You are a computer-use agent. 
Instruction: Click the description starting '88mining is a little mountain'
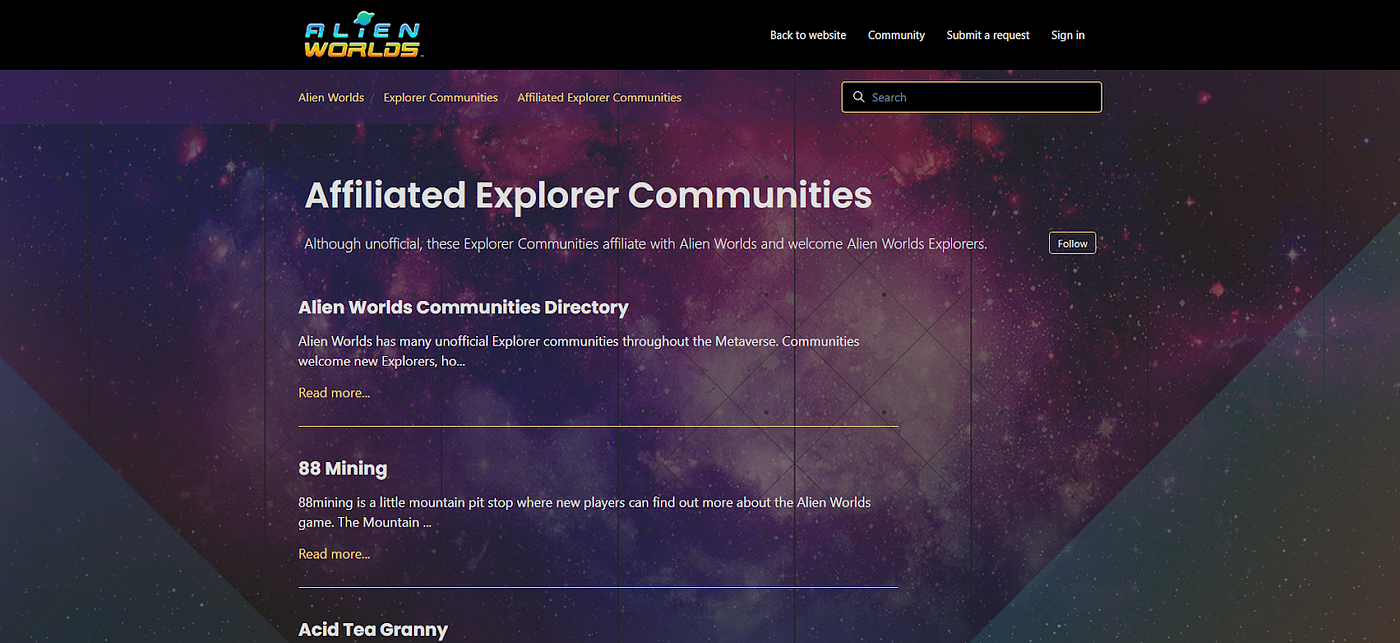pos(584,512)
